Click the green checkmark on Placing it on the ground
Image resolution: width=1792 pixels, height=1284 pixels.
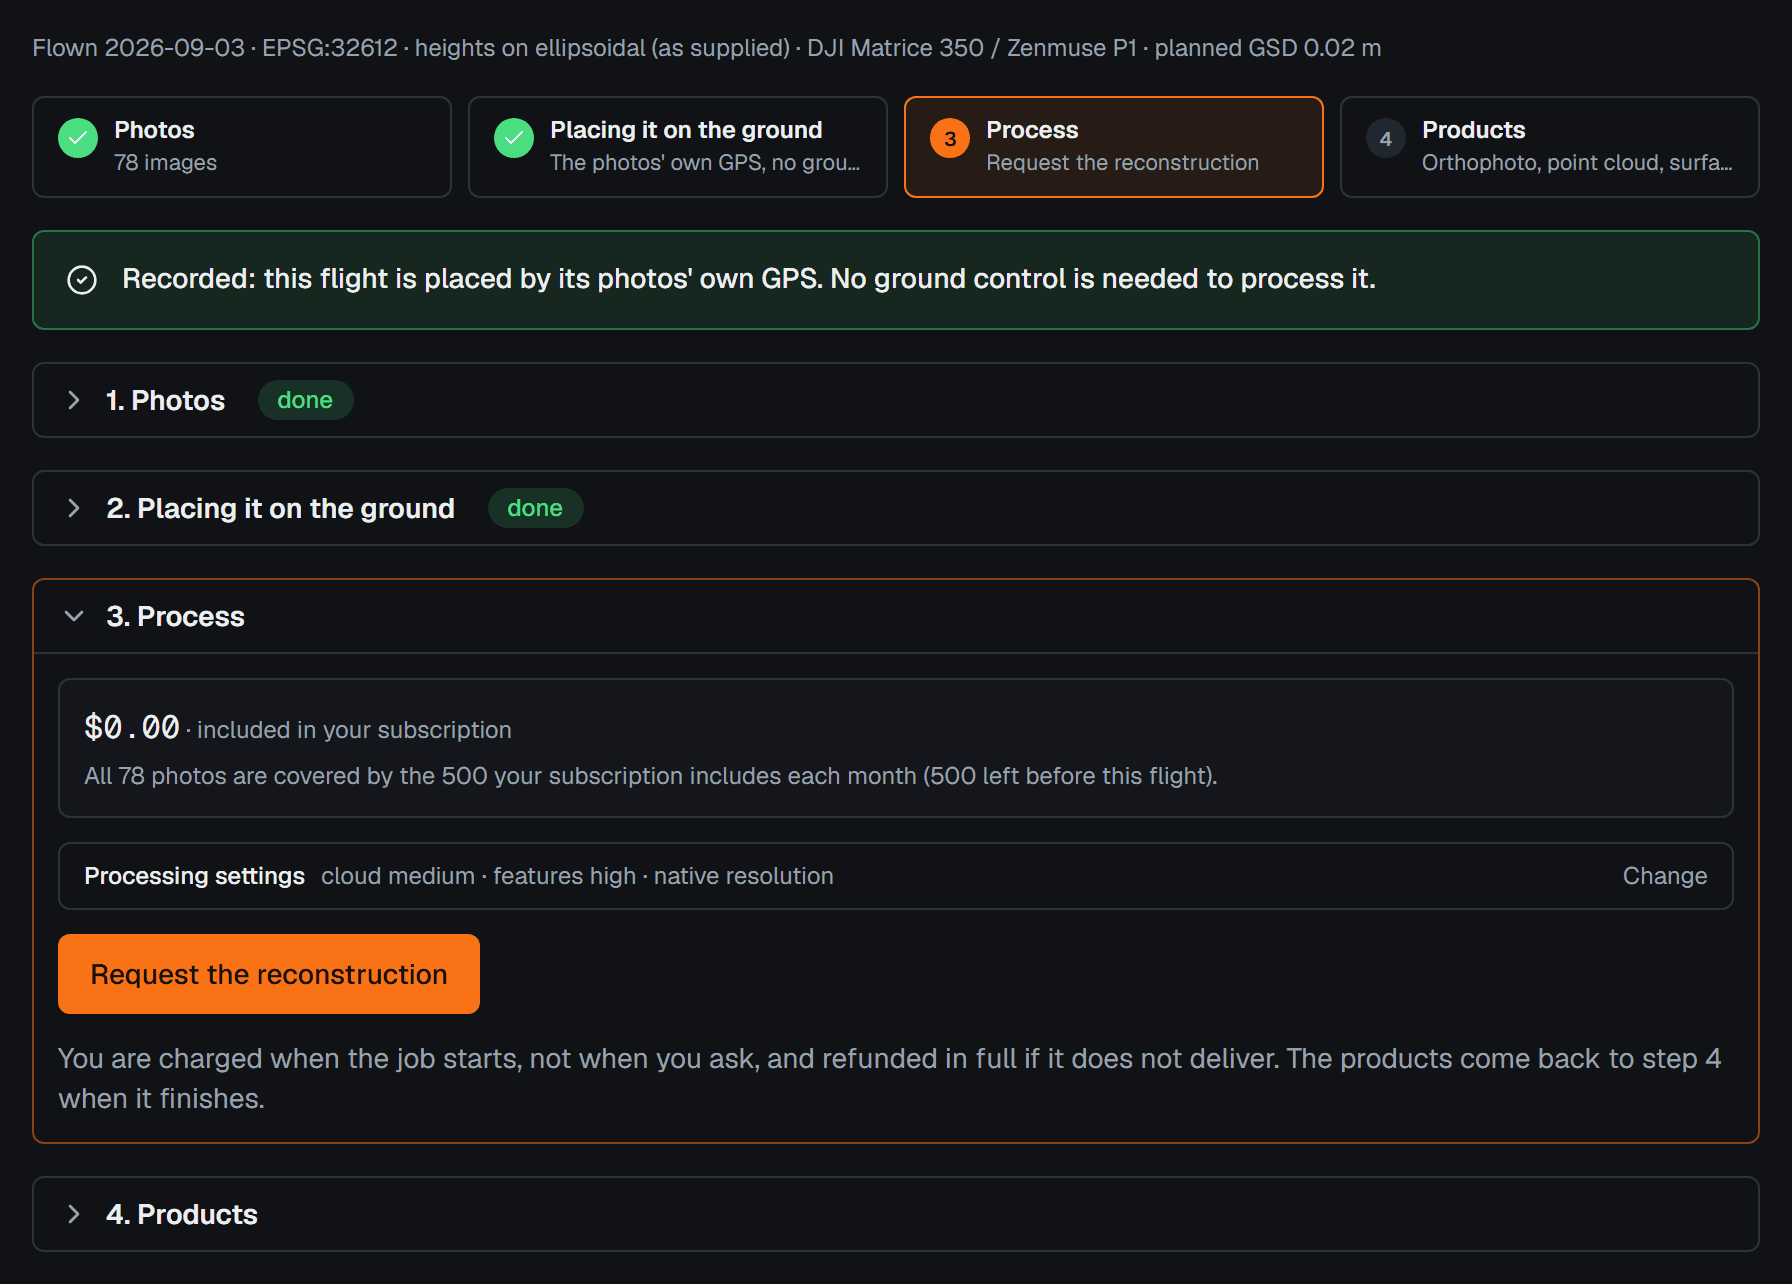pyautogui.click(x=514, y=138)
